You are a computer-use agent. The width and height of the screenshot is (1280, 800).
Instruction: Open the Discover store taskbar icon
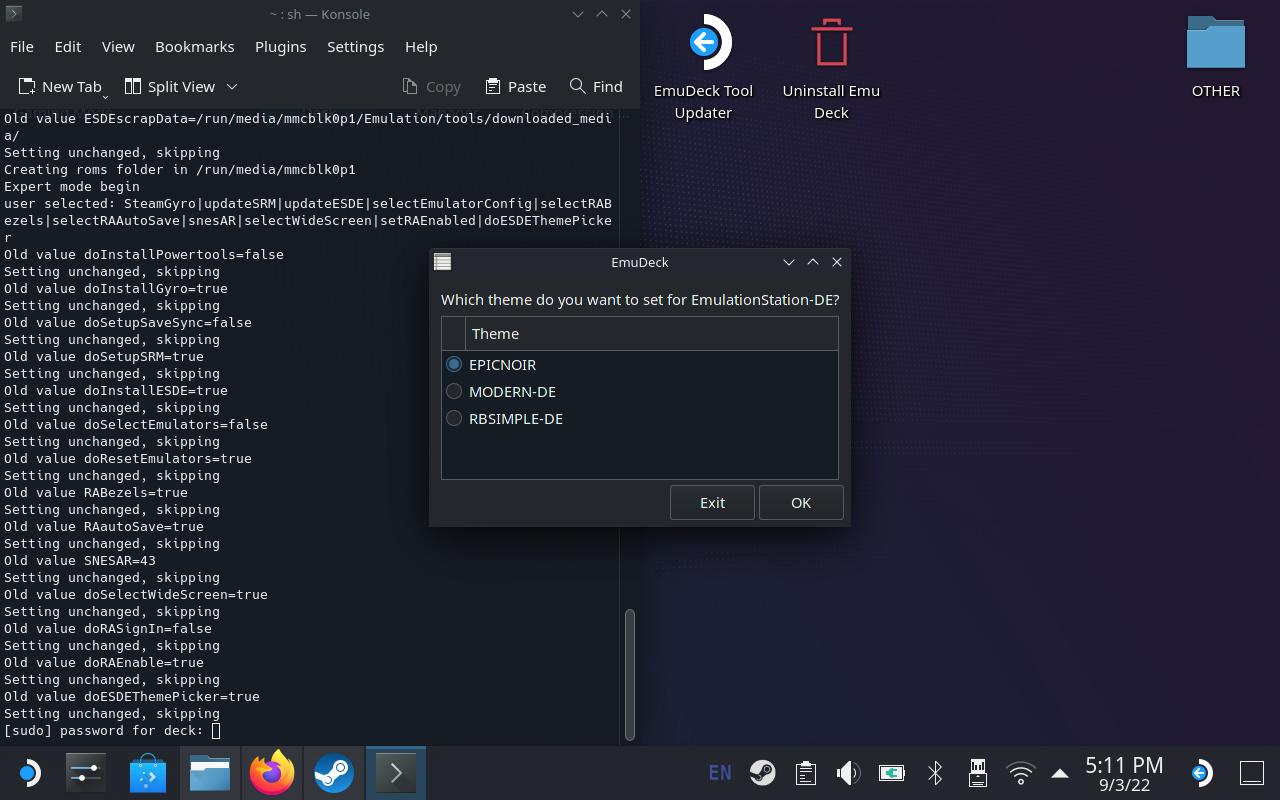148,773
